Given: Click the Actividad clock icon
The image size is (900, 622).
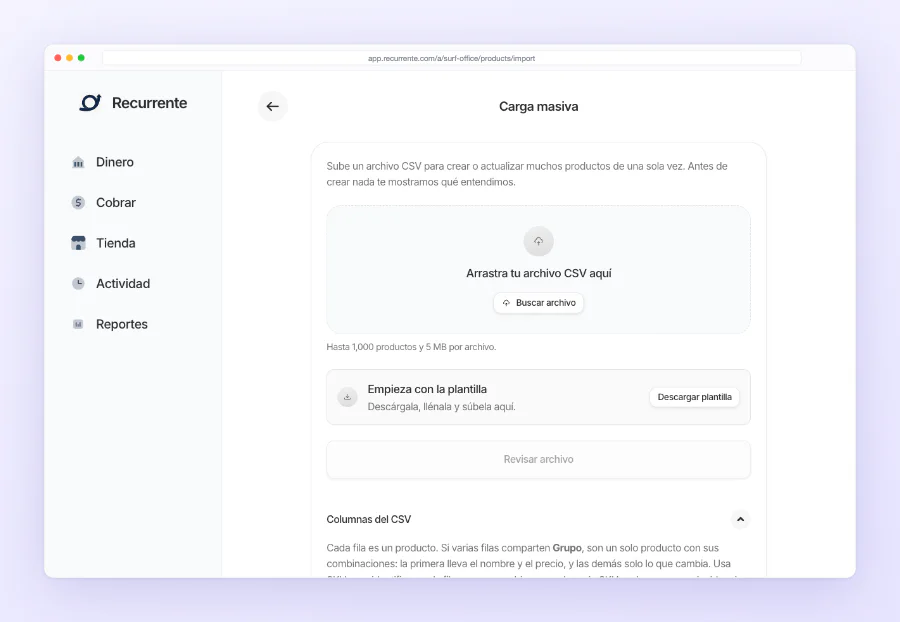Looking at the screenshot, I should [78, 283].
